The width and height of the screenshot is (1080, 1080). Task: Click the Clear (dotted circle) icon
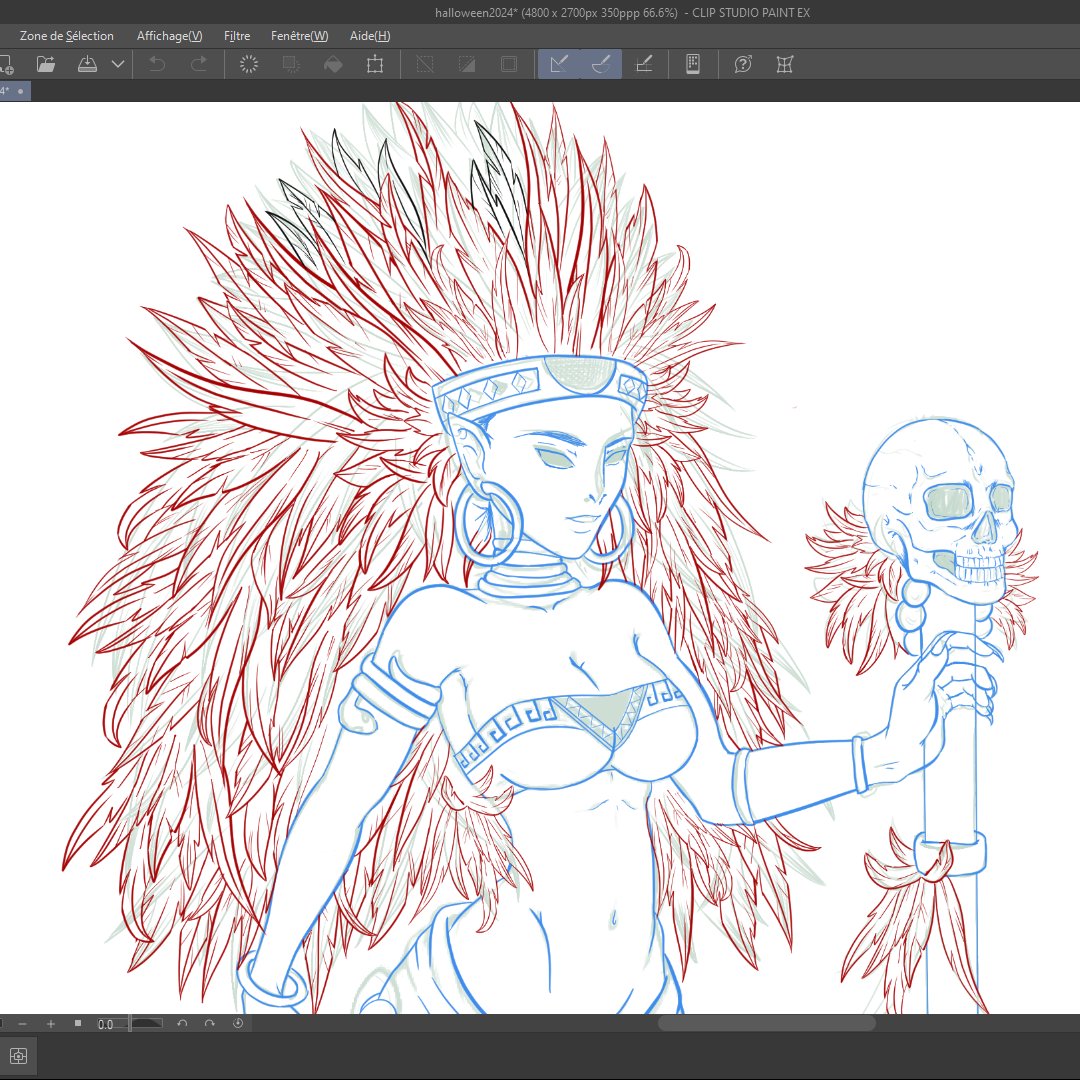[249, 64]
